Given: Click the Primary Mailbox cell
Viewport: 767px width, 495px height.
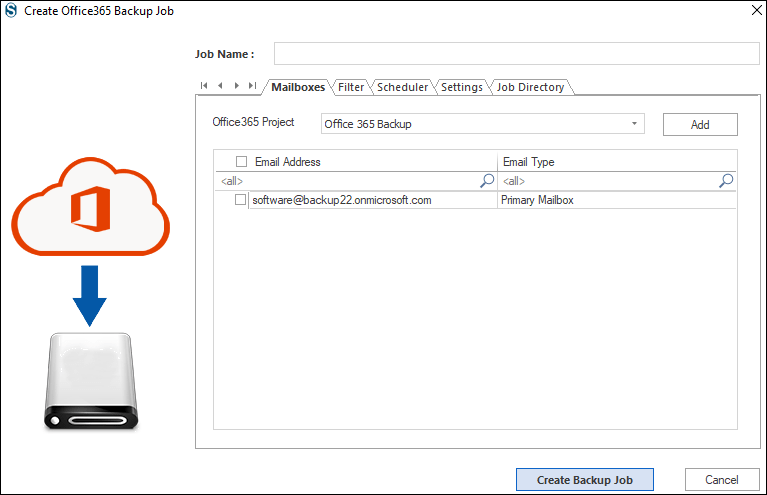Looking at the screenshot, I should [616, 200].
